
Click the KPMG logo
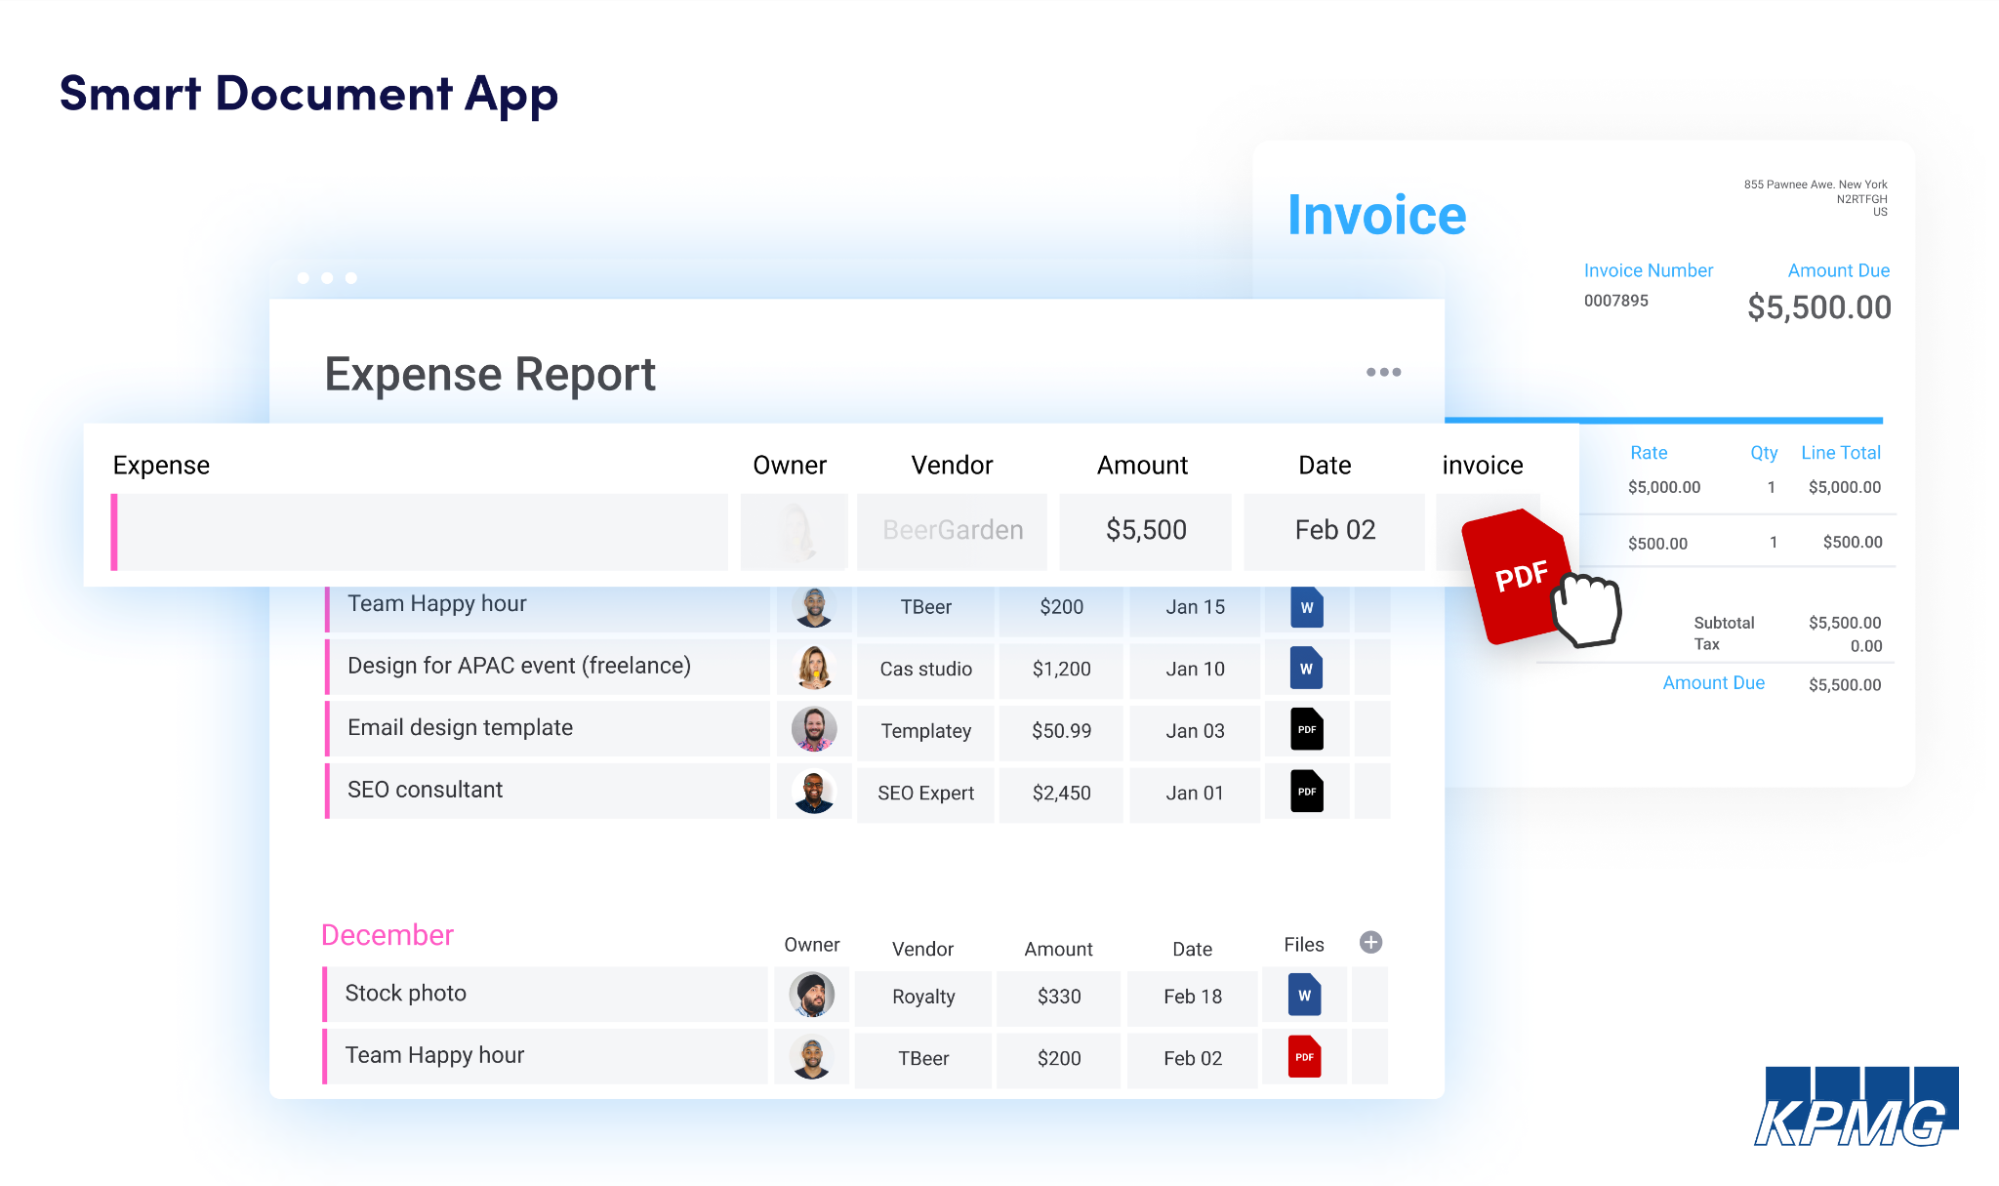pos(1856,1107)
